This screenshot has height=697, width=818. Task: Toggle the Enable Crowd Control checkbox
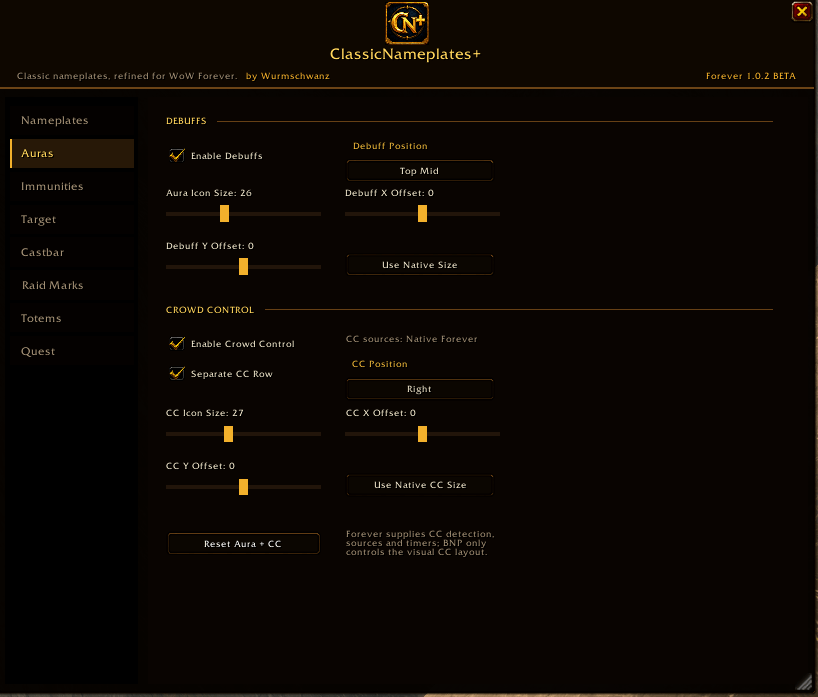(x=177, y=343)
